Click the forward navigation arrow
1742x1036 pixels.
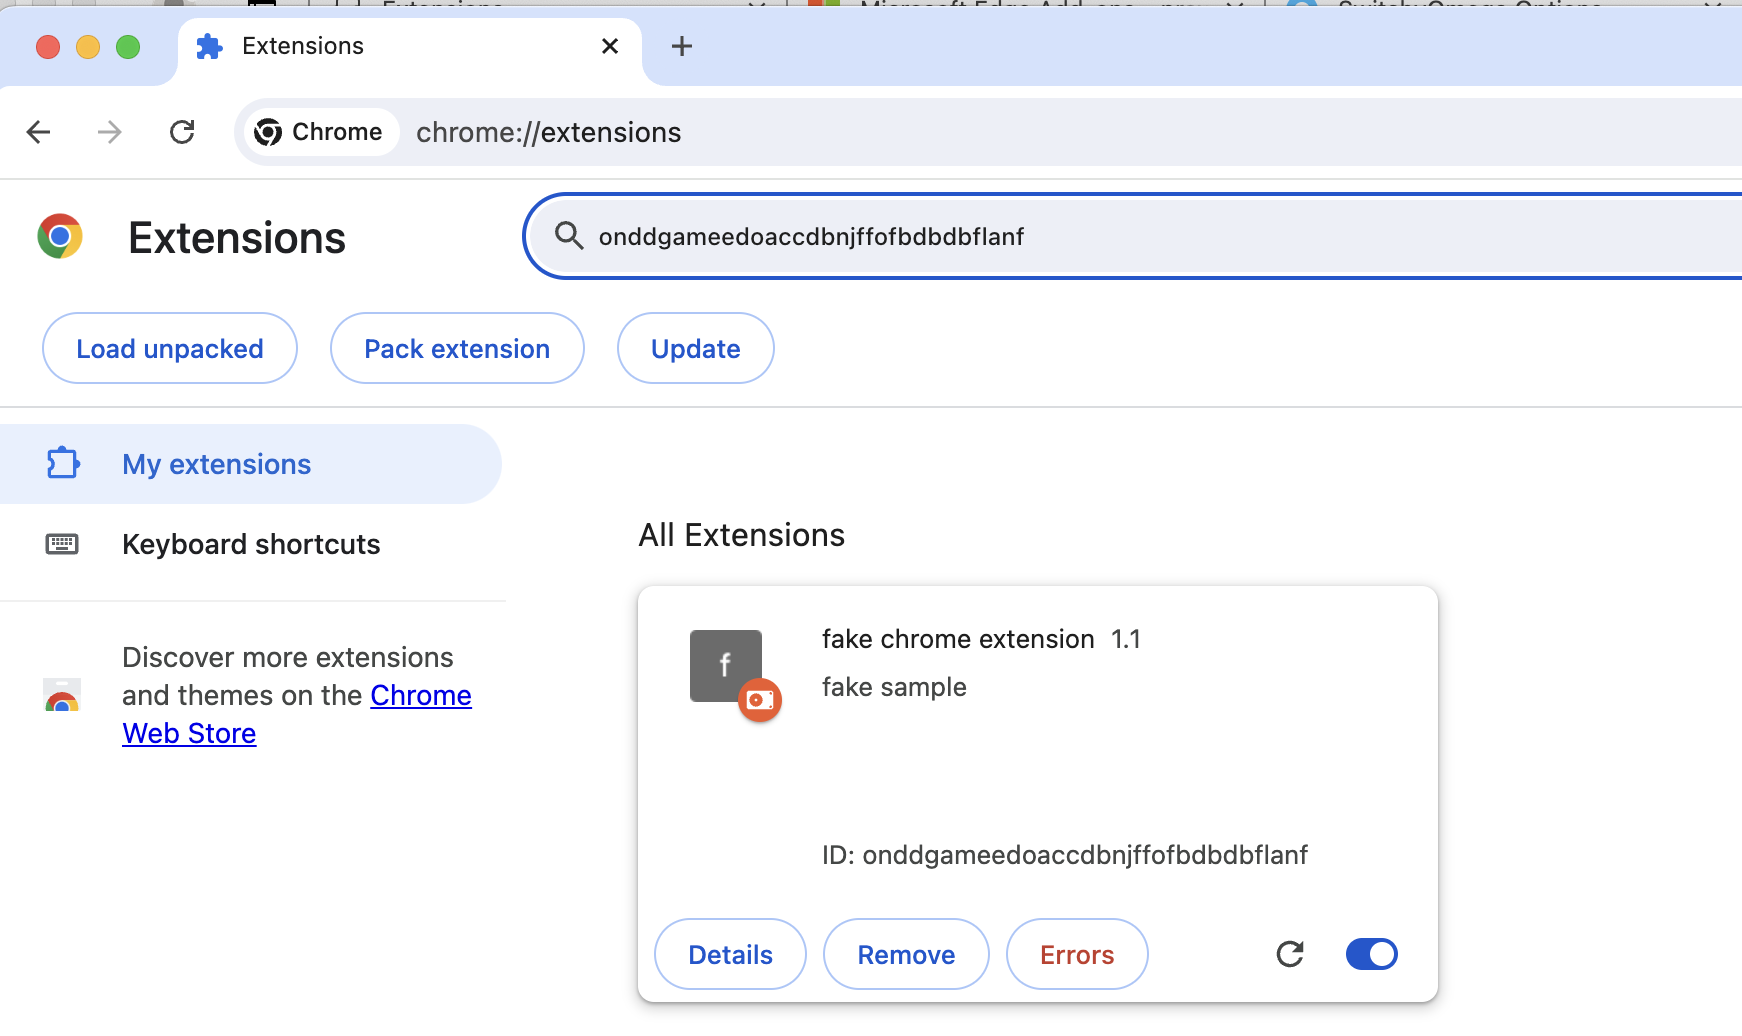[x=110, y=132]
